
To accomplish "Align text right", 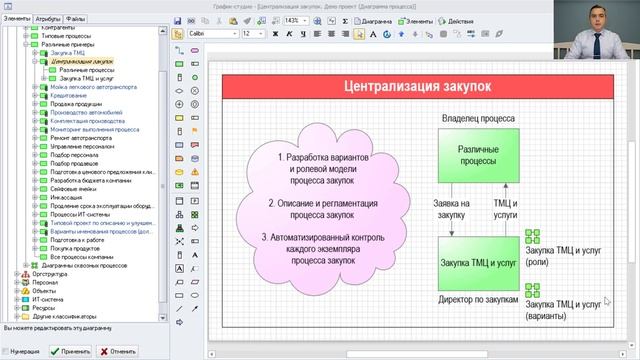I will tap(345, 34).
